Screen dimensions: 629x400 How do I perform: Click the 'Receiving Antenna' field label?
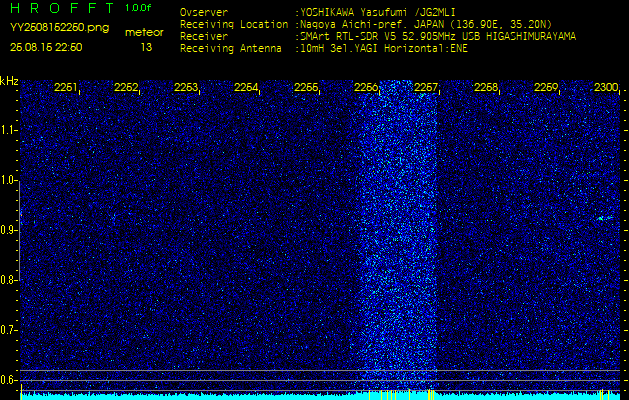click(231, 49)
